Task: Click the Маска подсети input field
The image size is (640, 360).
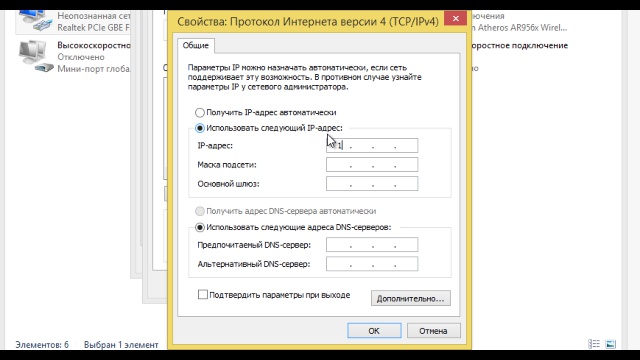Action: tap(372, 164)
